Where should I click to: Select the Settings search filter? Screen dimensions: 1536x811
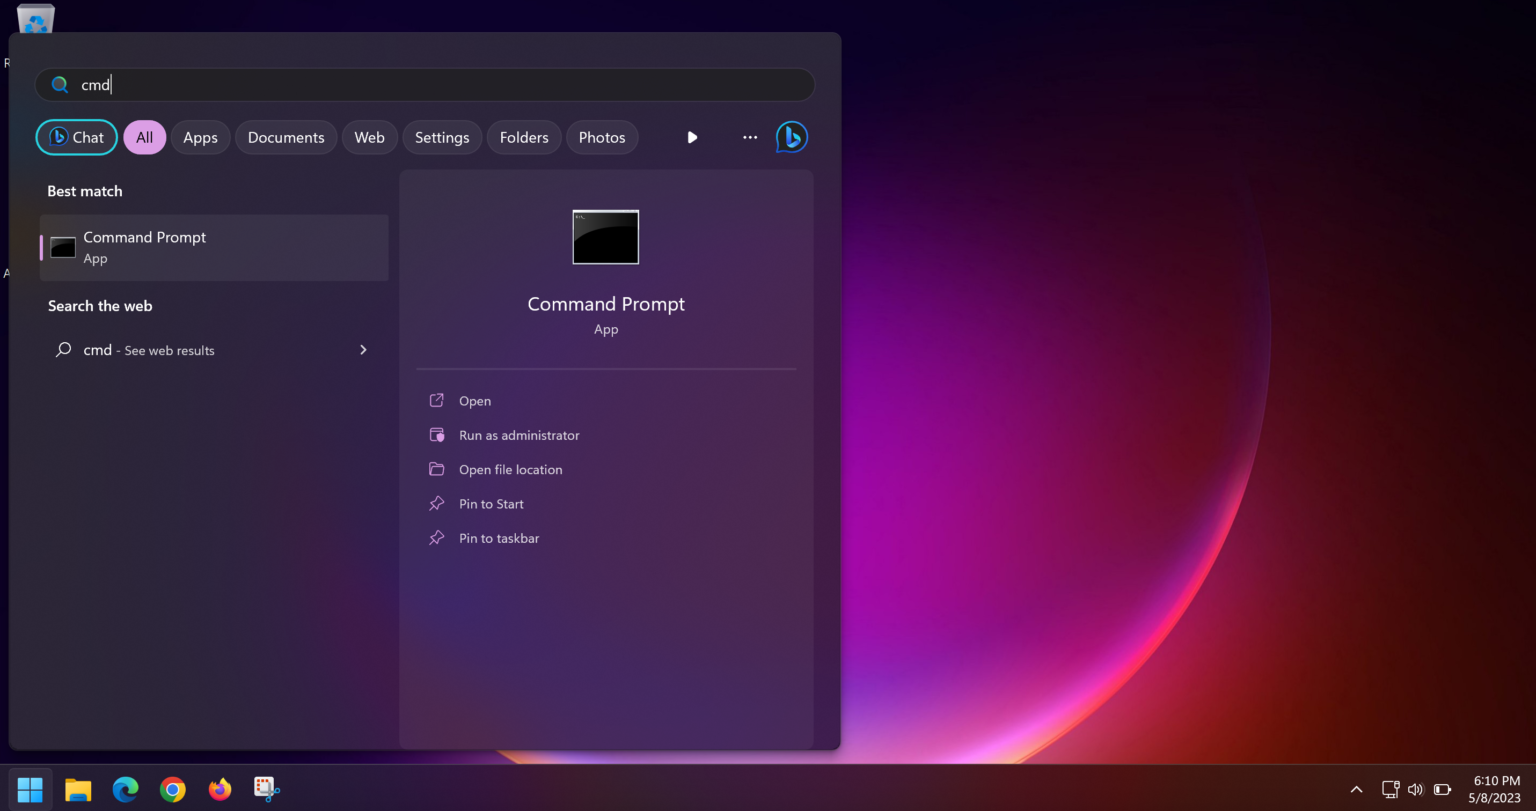pos(442,137)
